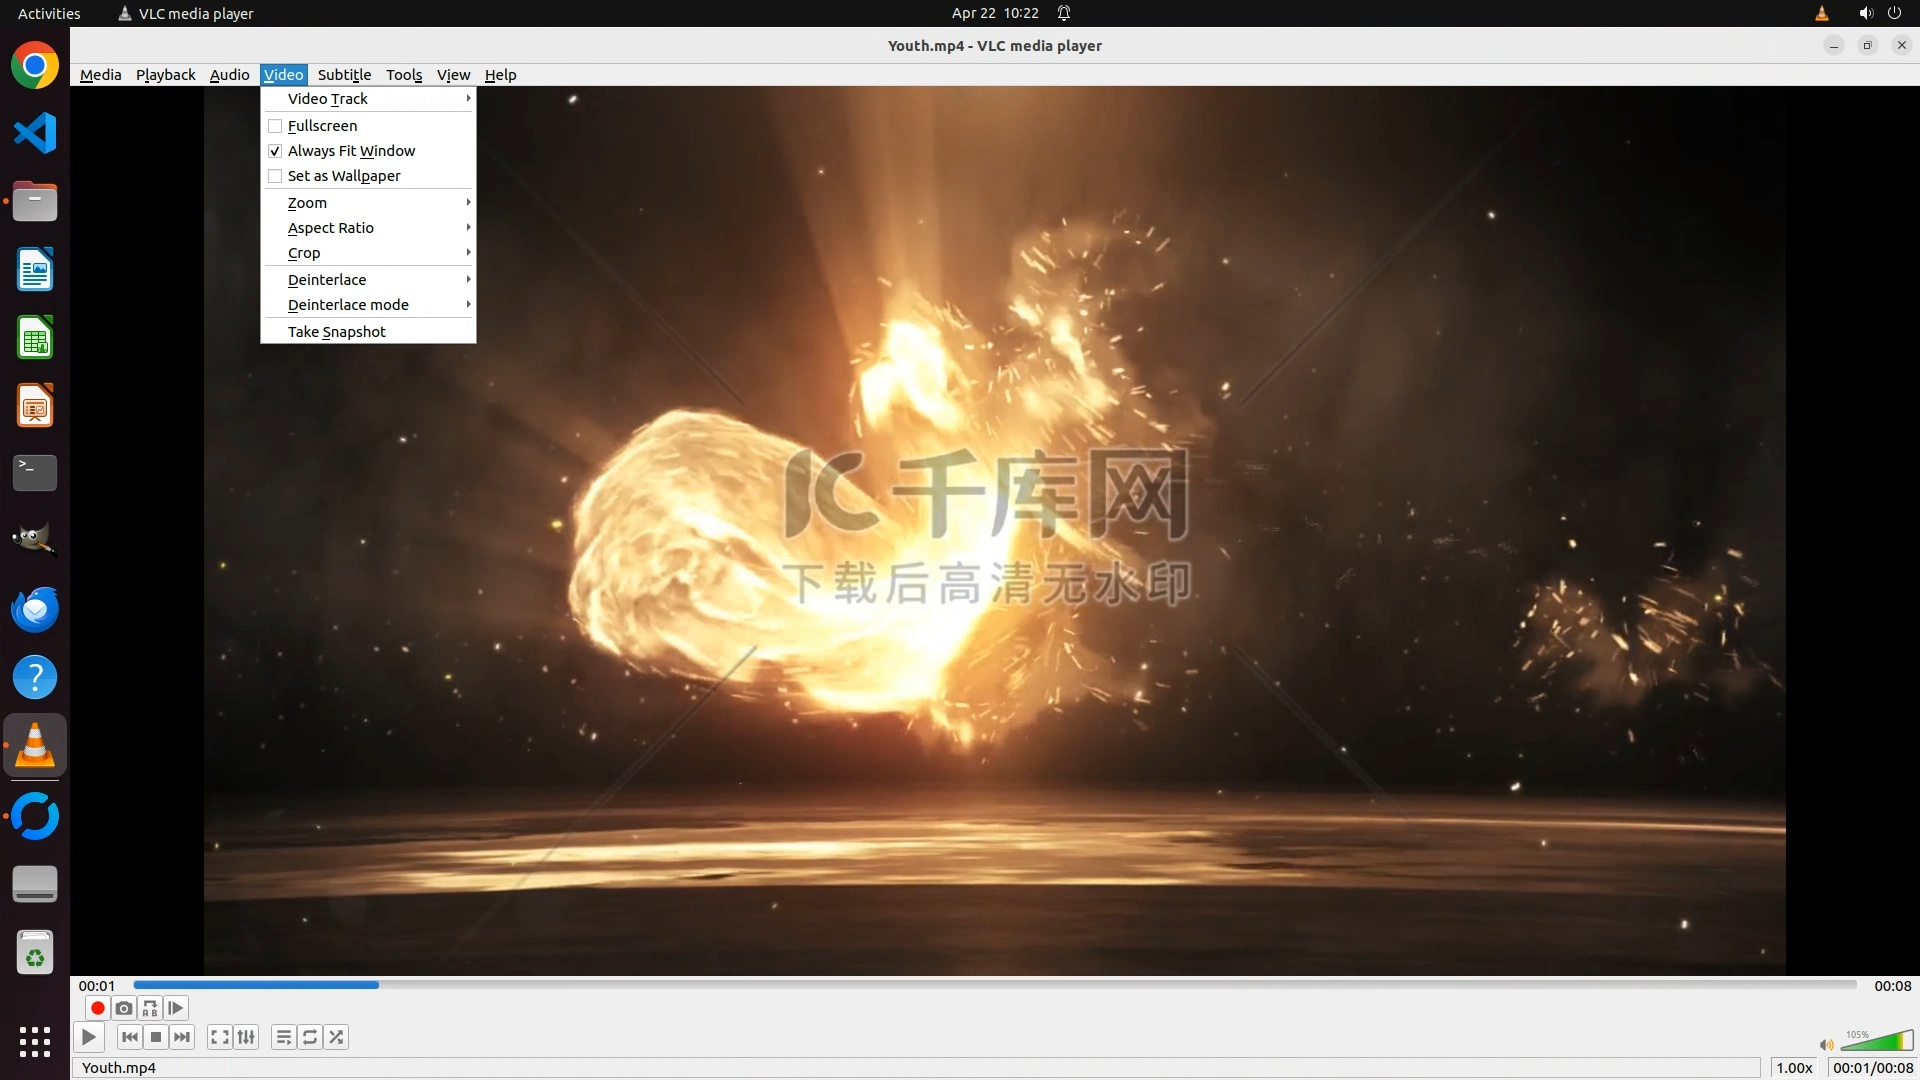The height and width of the screenshot is (1080, 1920).
Task: Open Thunderbird from the Ubuntu dock
Action: click(x=35, y=610)
